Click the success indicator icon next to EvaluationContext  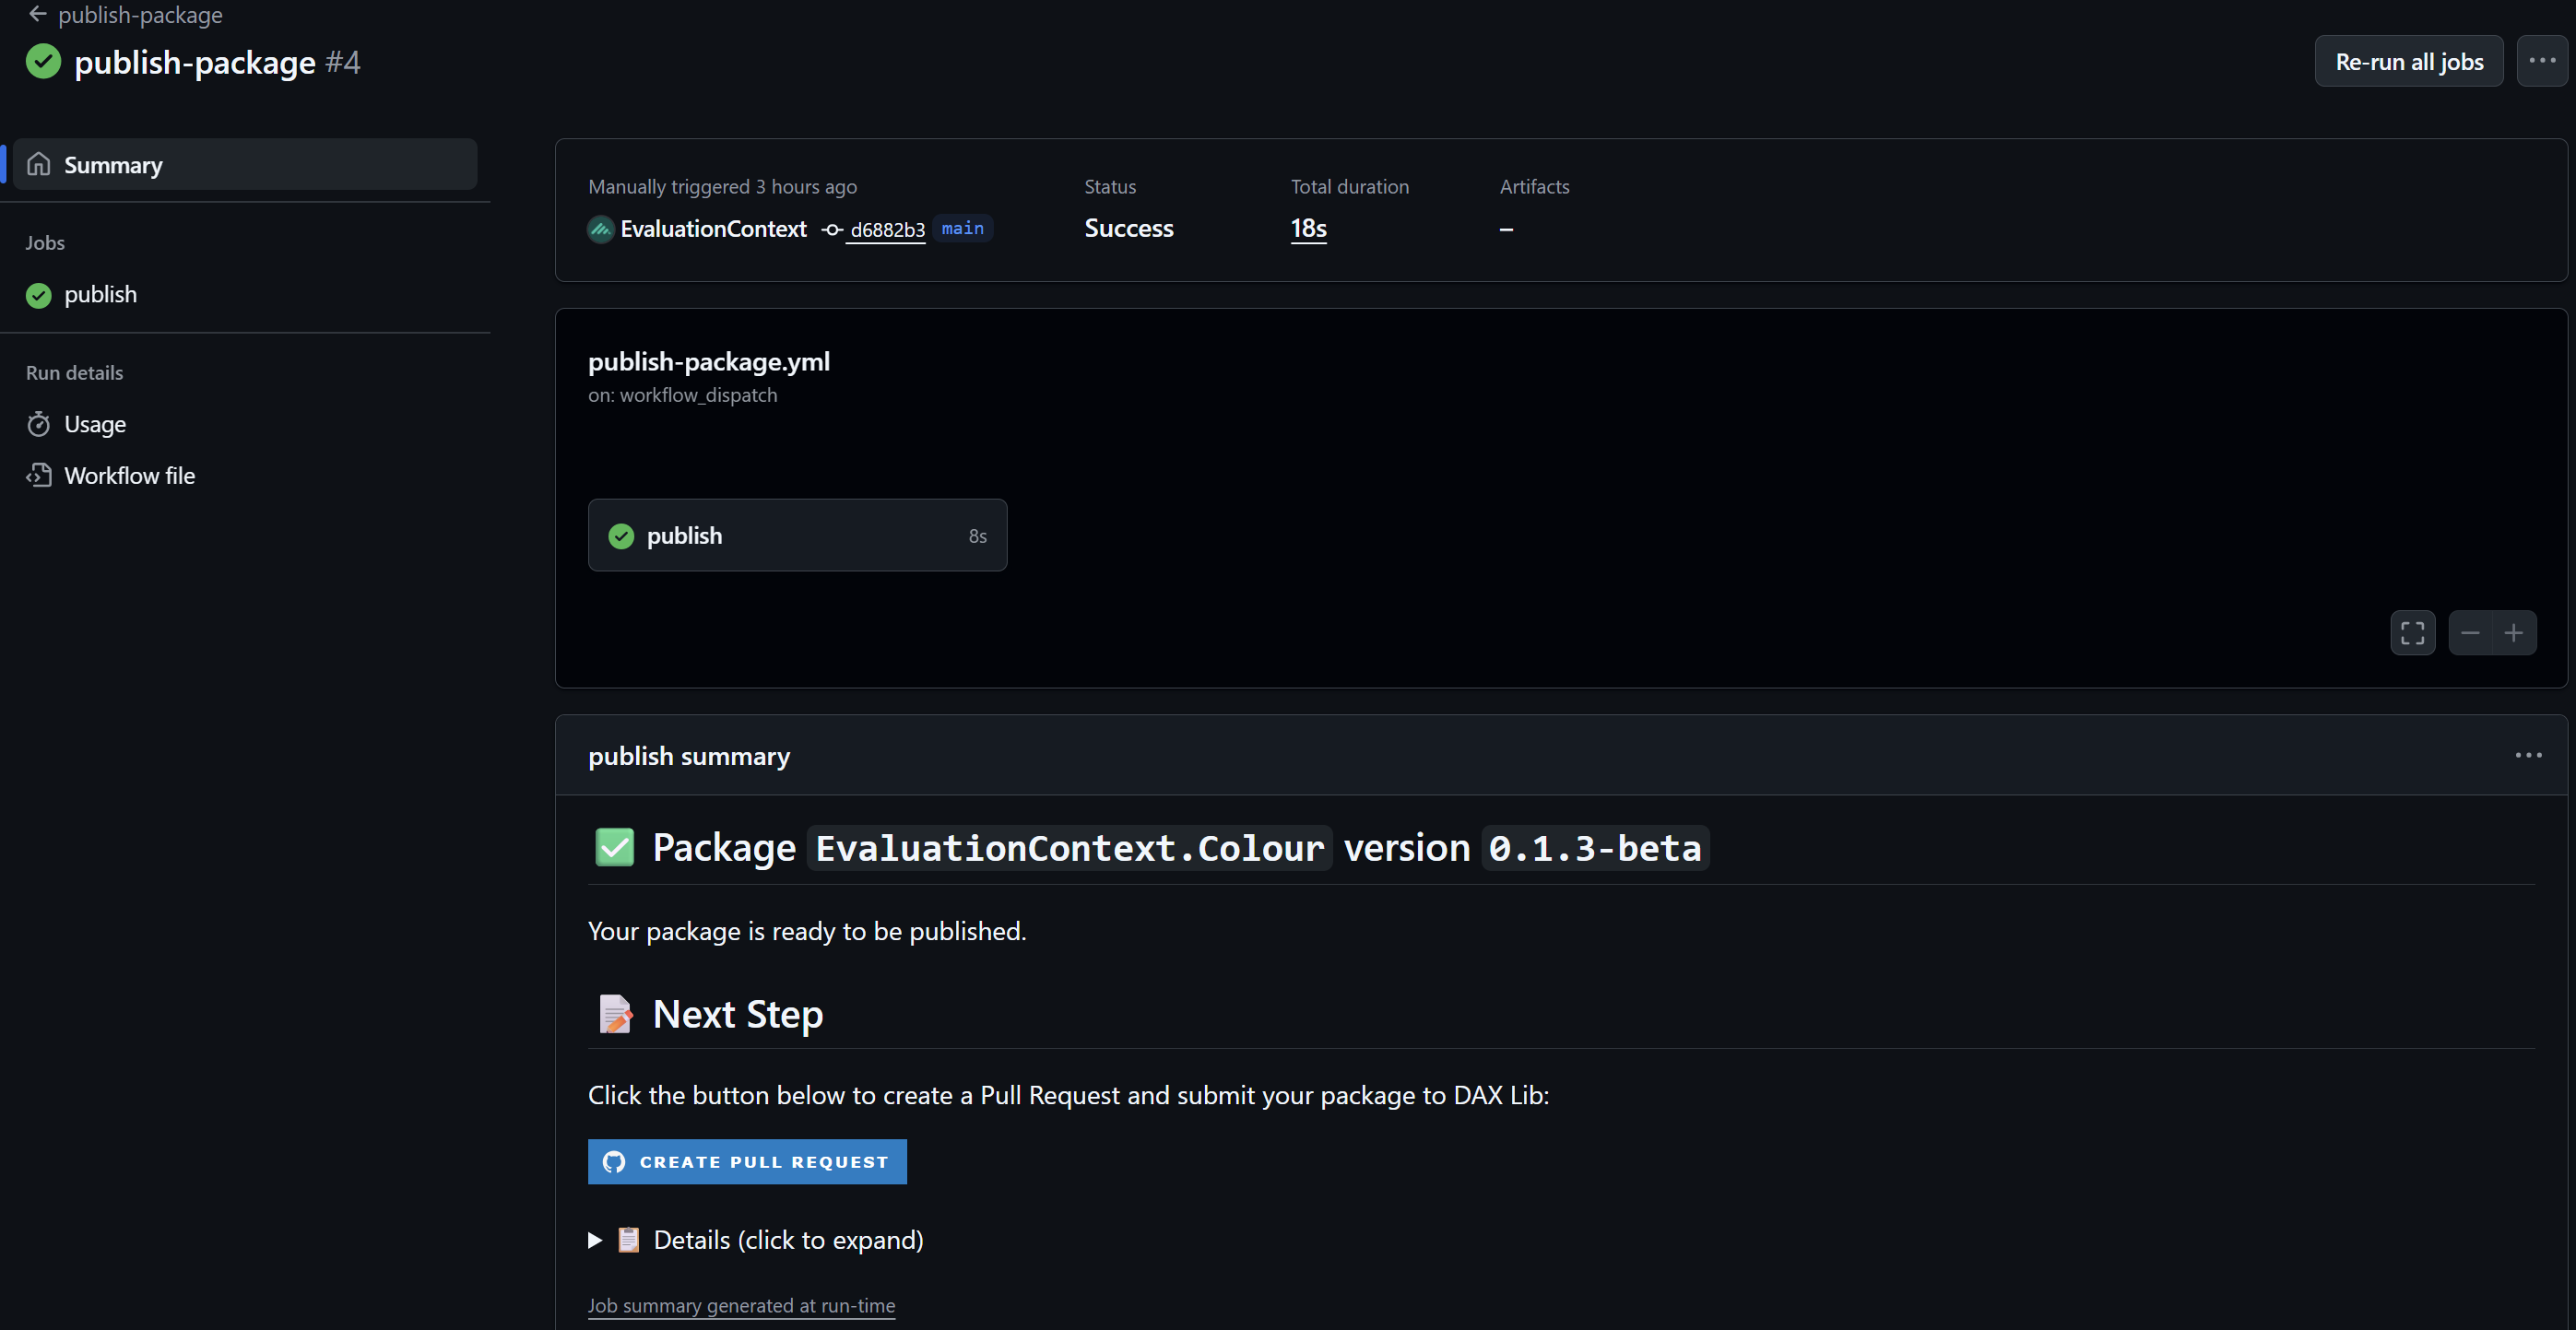coord(600,229)
